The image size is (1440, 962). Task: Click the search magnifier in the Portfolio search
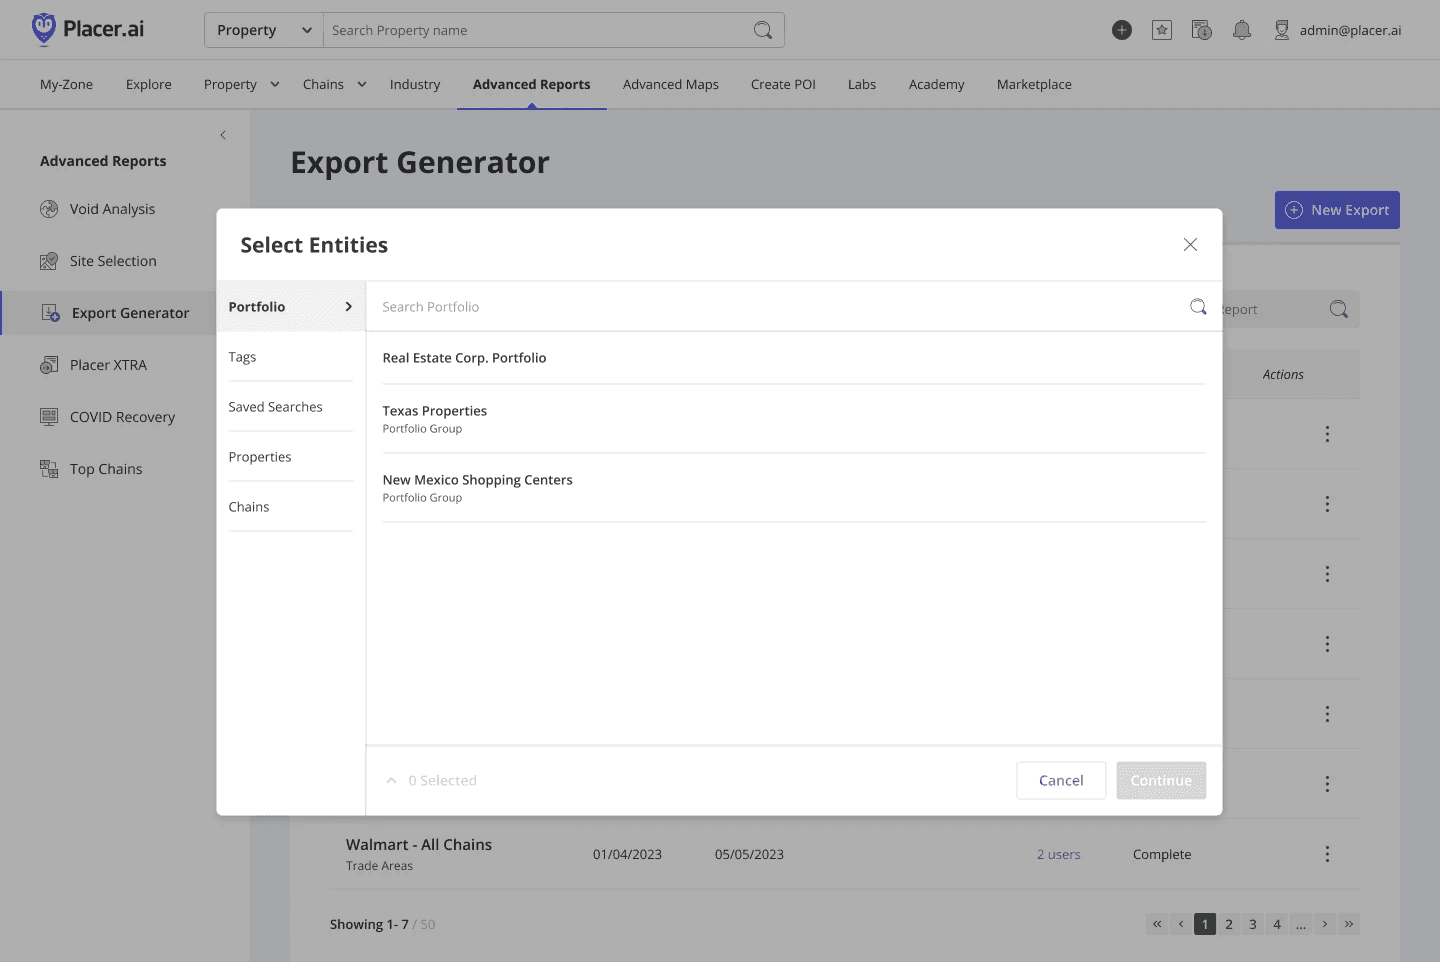tap(1198, 307)
